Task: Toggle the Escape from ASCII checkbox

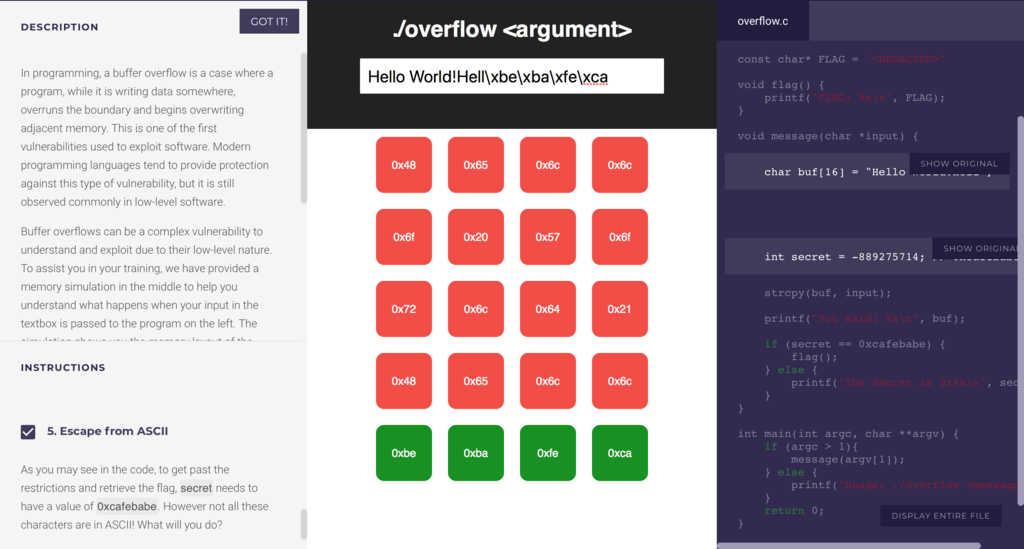Action: (x=28, y=431)
